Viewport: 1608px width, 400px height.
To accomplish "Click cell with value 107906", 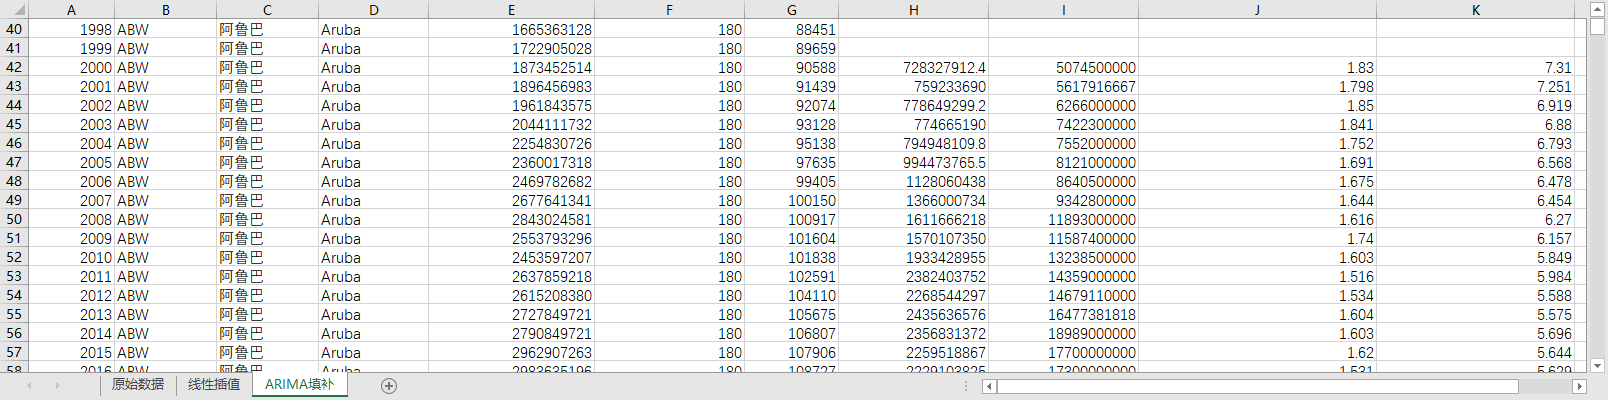I will [x=791, y=353].
